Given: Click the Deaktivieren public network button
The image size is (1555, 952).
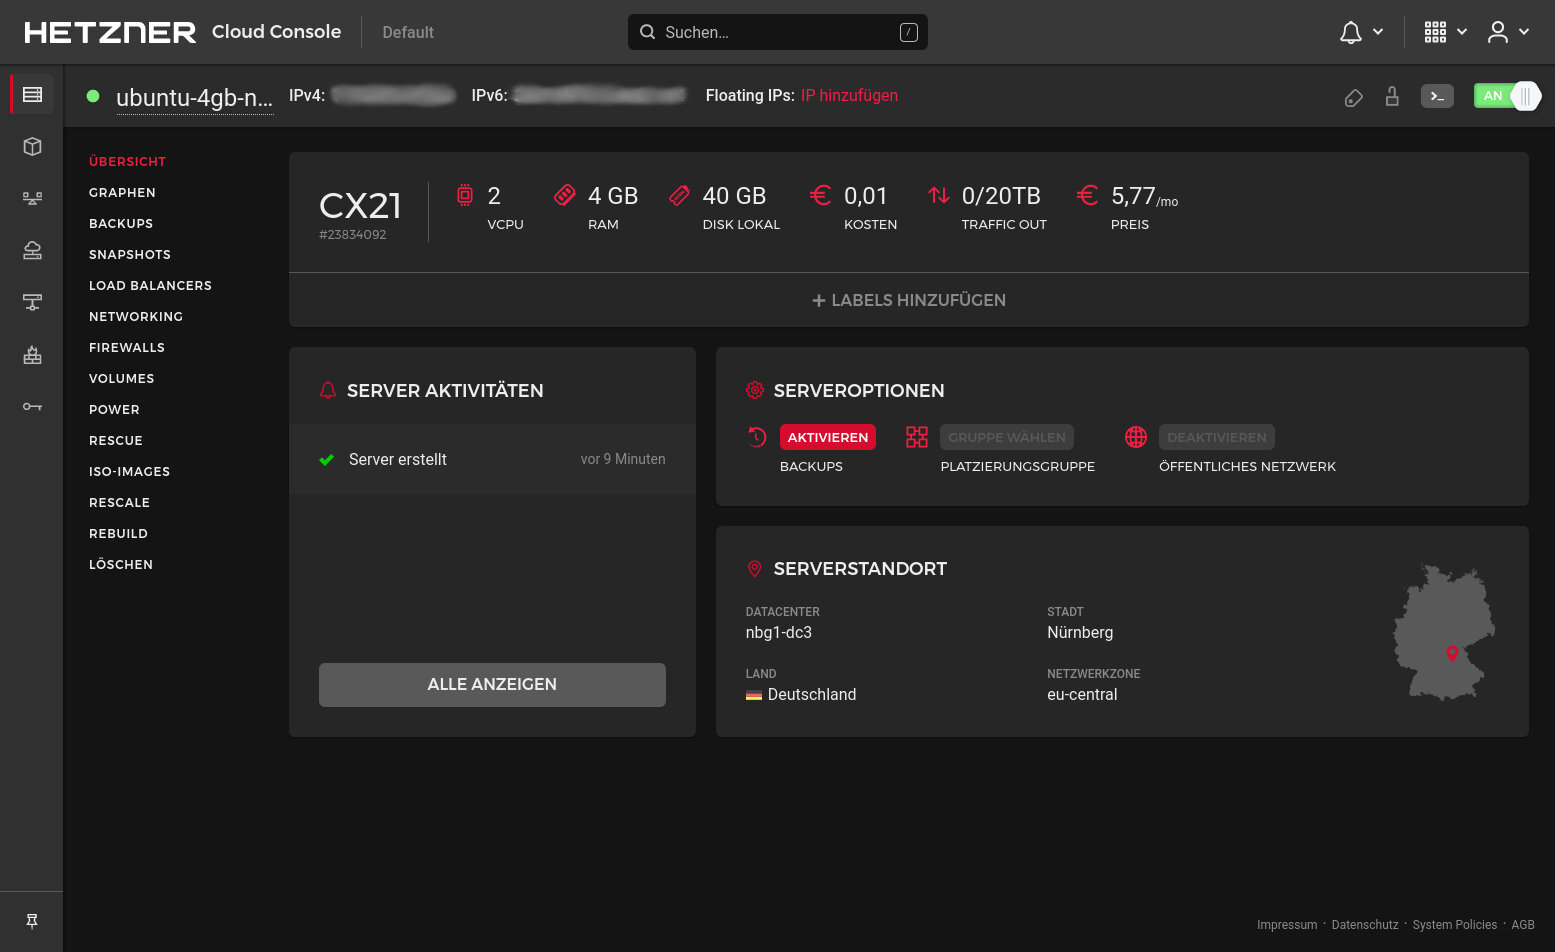Looking at the screenshot, I should 1217,437.
